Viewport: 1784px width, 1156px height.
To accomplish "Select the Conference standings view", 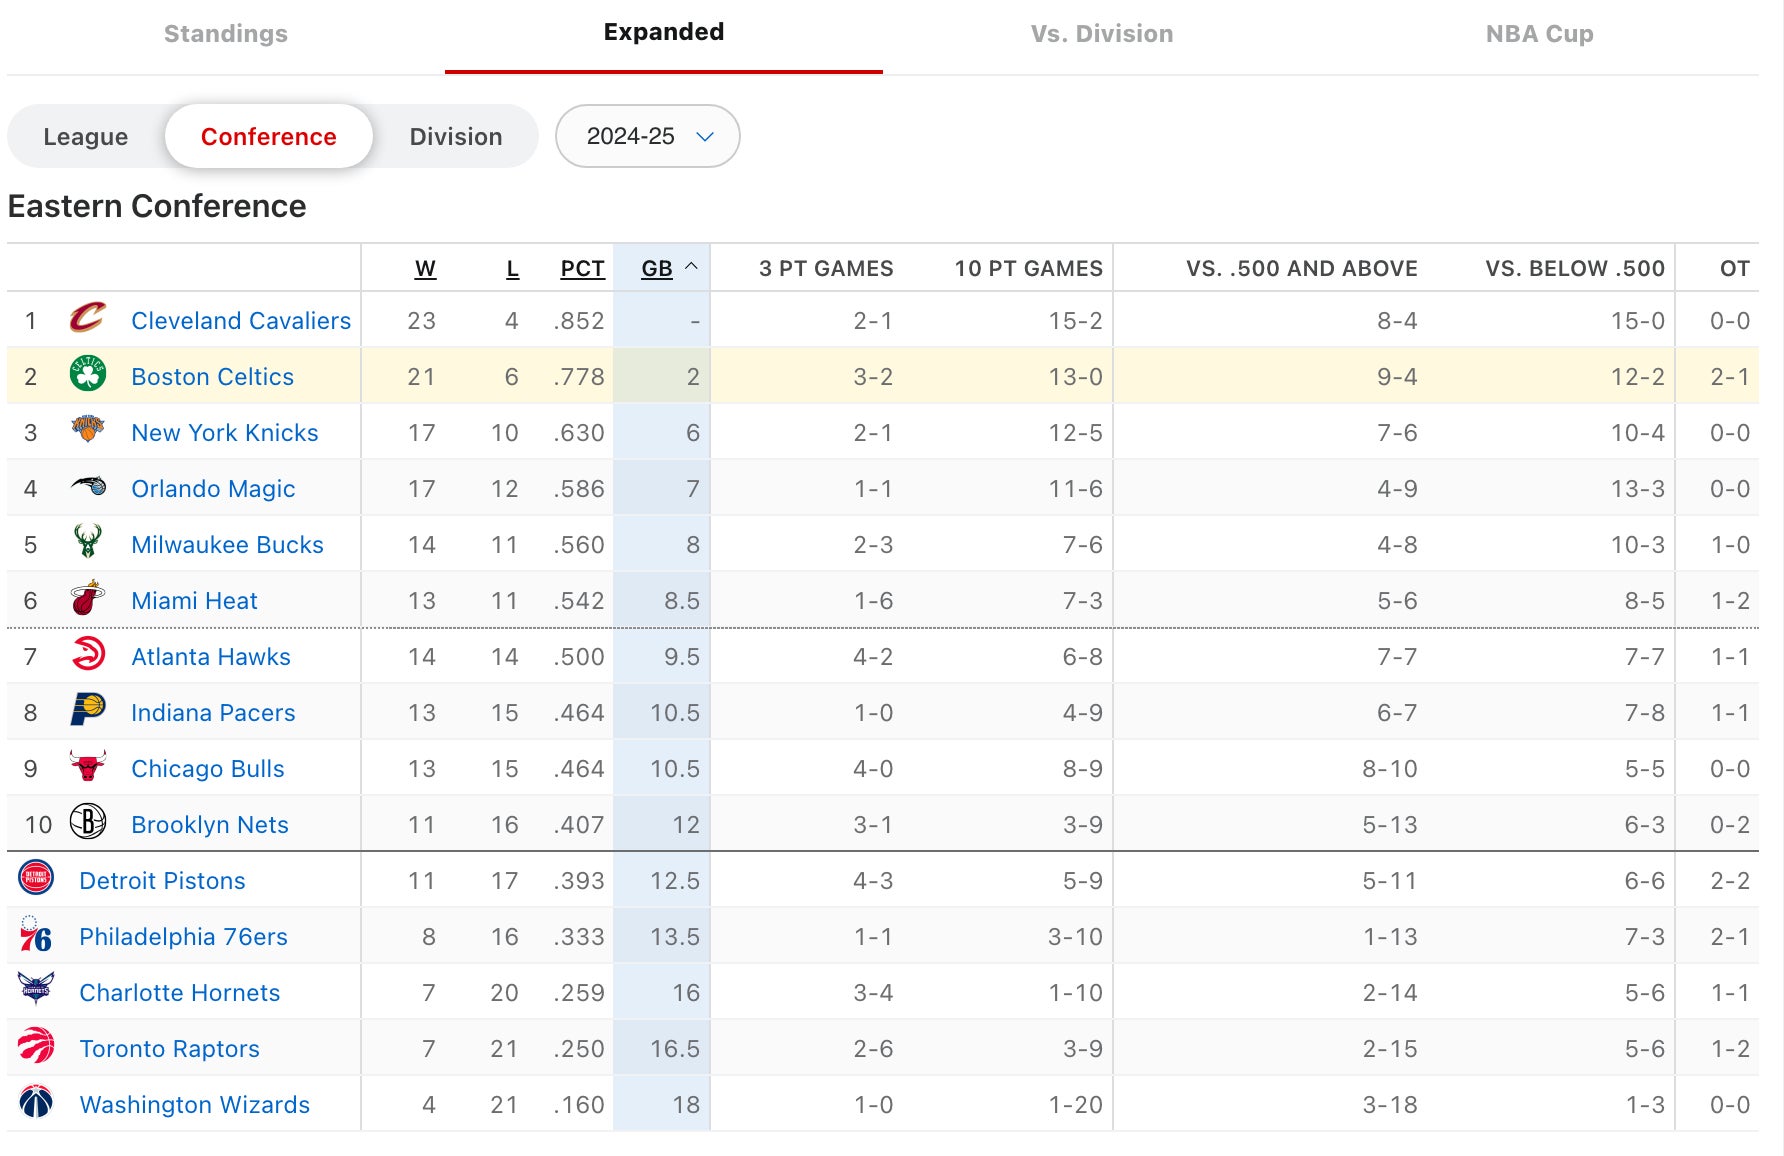I will coord(268,136).
